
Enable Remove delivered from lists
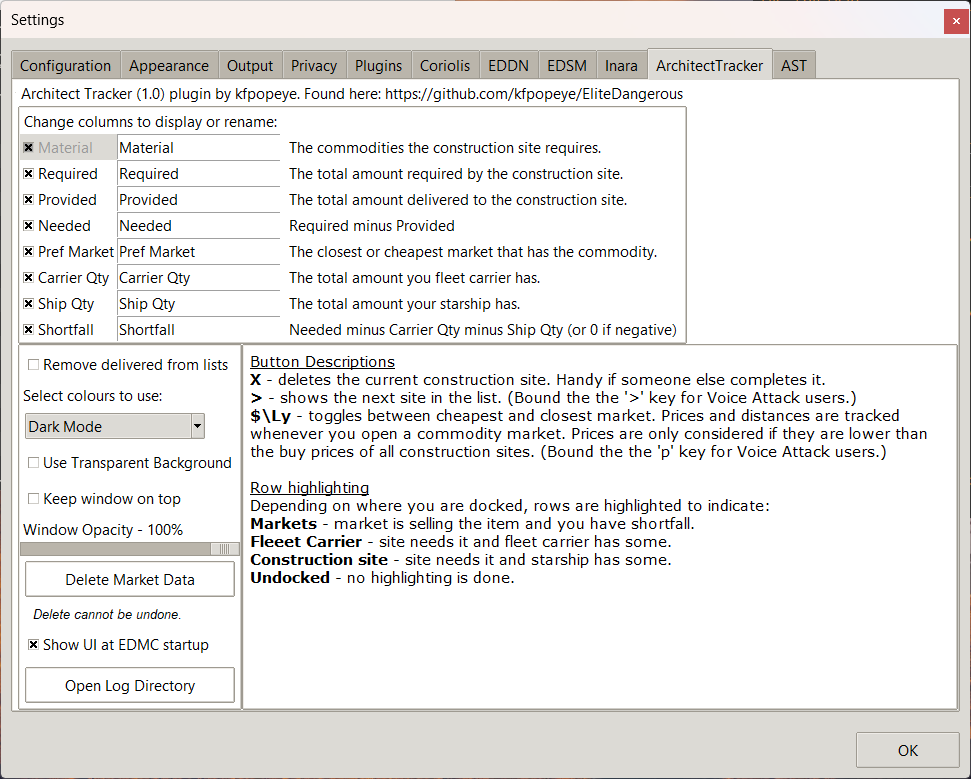coord(33,365)
